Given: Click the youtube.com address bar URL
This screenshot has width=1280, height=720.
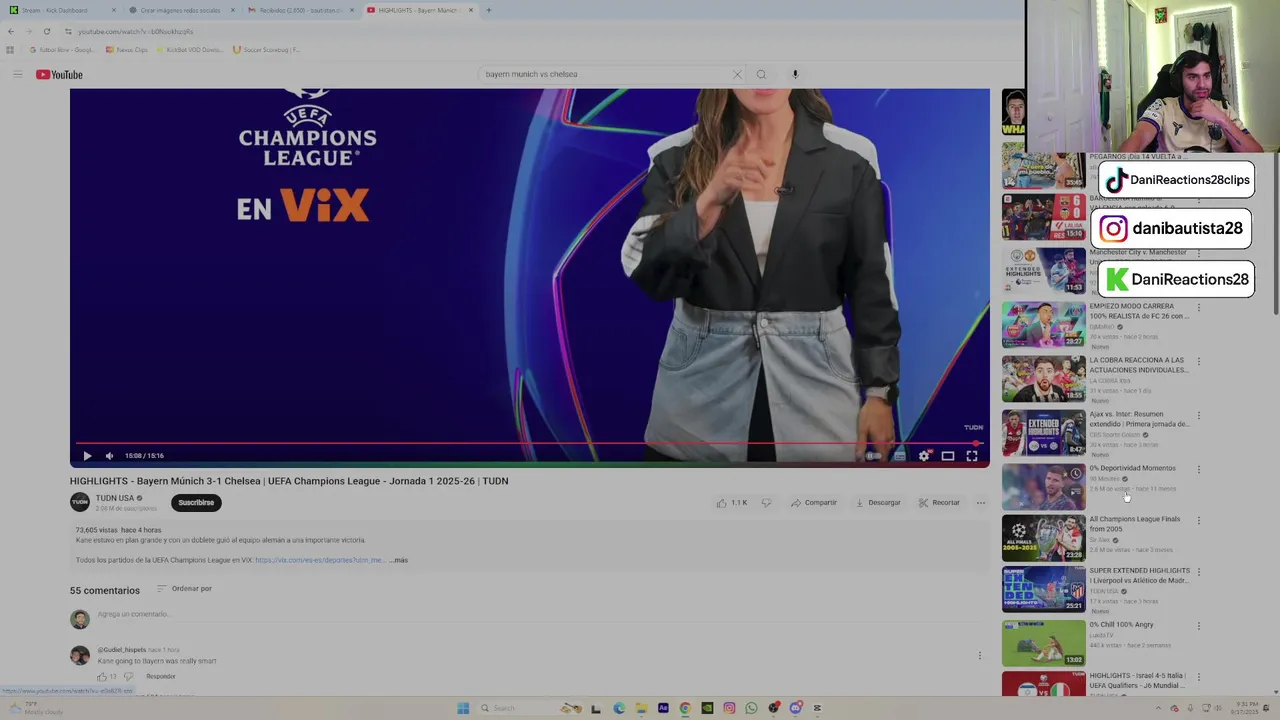Looking at the screenshot, I should click(x=137, y=31).
